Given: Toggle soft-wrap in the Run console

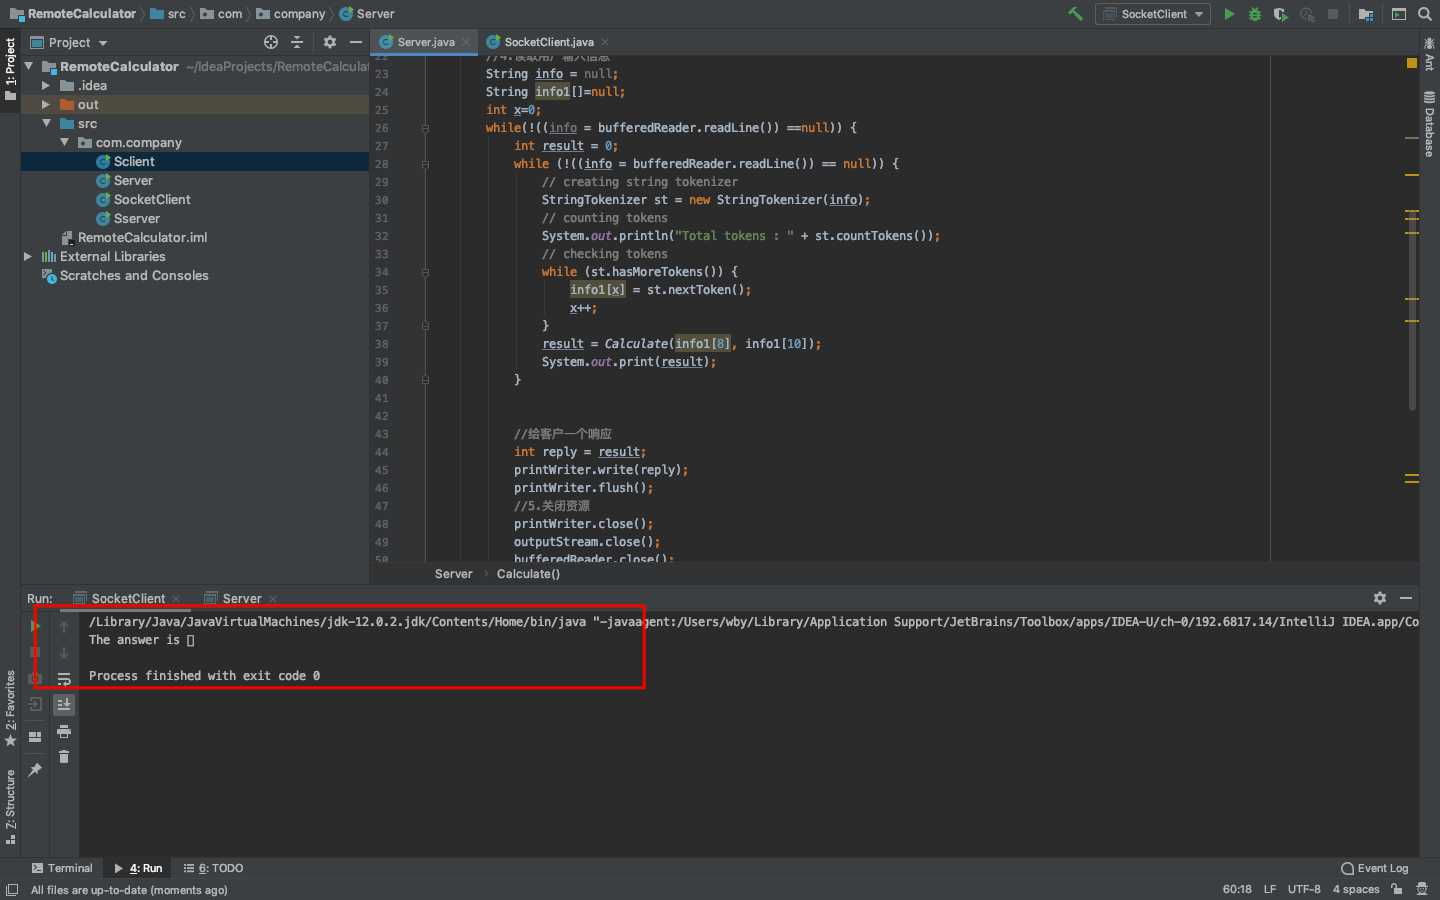Looking at the screenshot, I should [x=64, y=679].
